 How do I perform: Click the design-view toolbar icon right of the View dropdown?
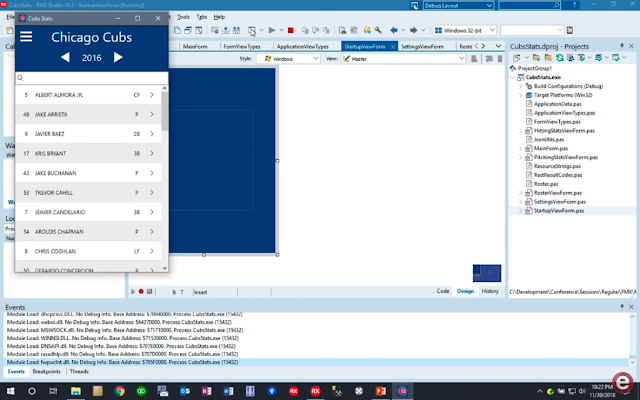(x=474, y=59)
